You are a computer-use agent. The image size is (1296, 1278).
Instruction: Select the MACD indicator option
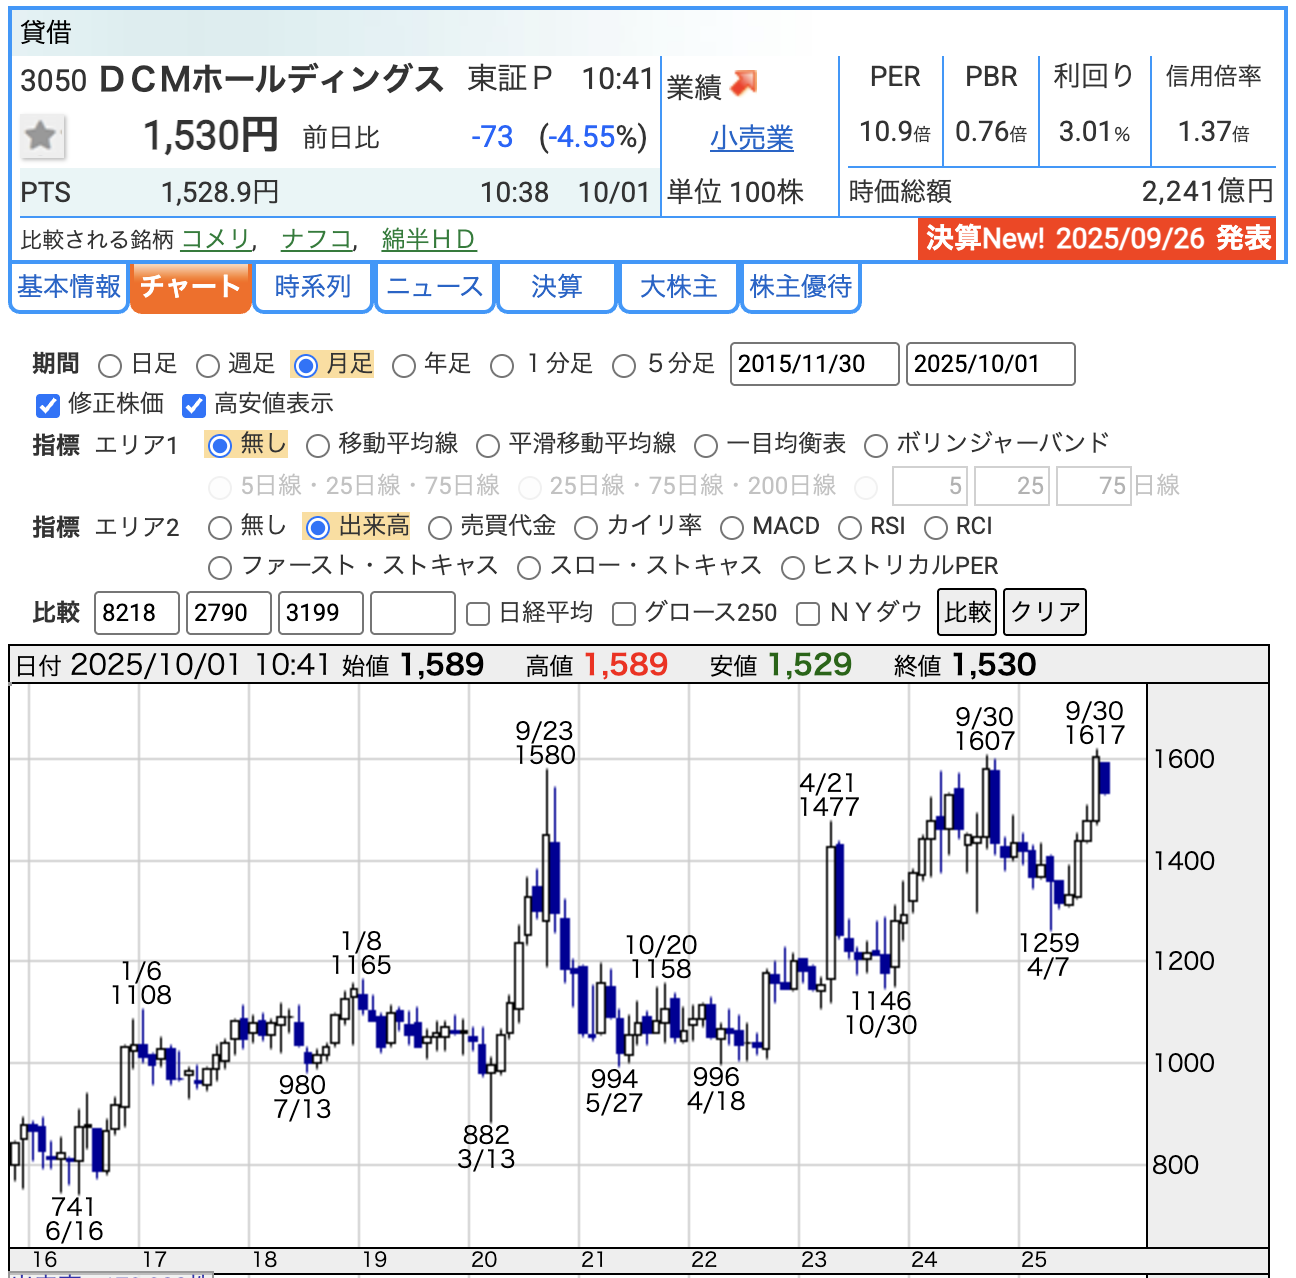click(732, 528)
